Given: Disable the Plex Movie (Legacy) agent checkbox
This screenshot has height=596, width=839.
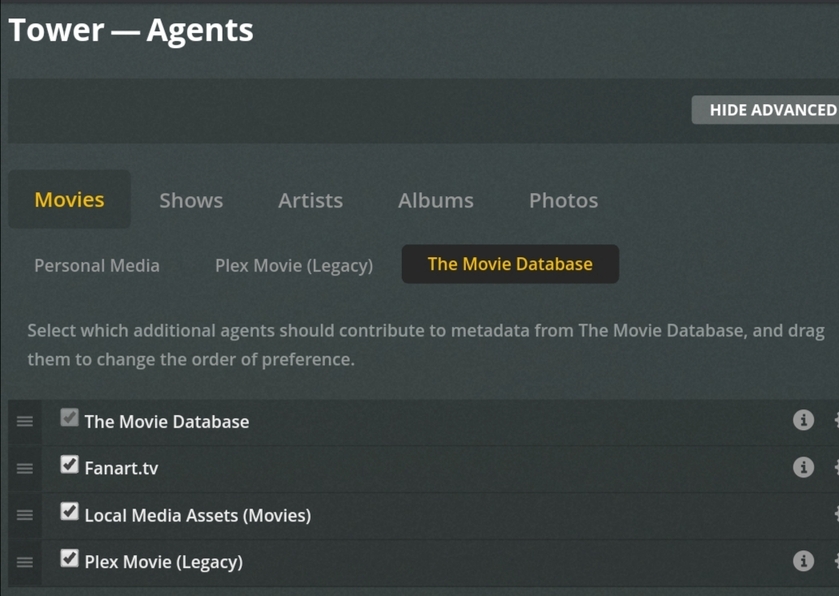Looking at the screenshot, I should click(x=69, y=559).
